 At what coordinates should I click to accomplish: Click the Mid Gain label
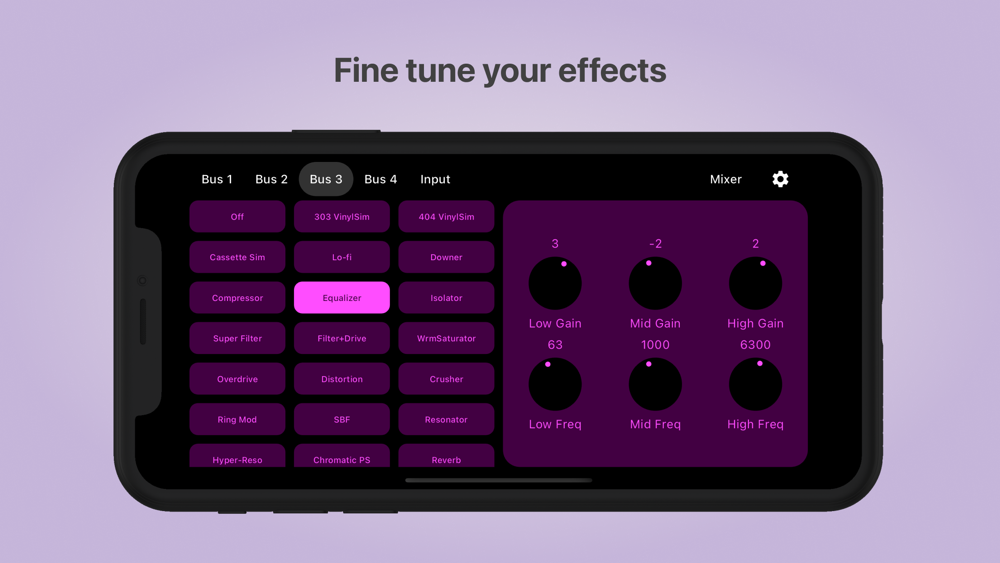point(655,323)
